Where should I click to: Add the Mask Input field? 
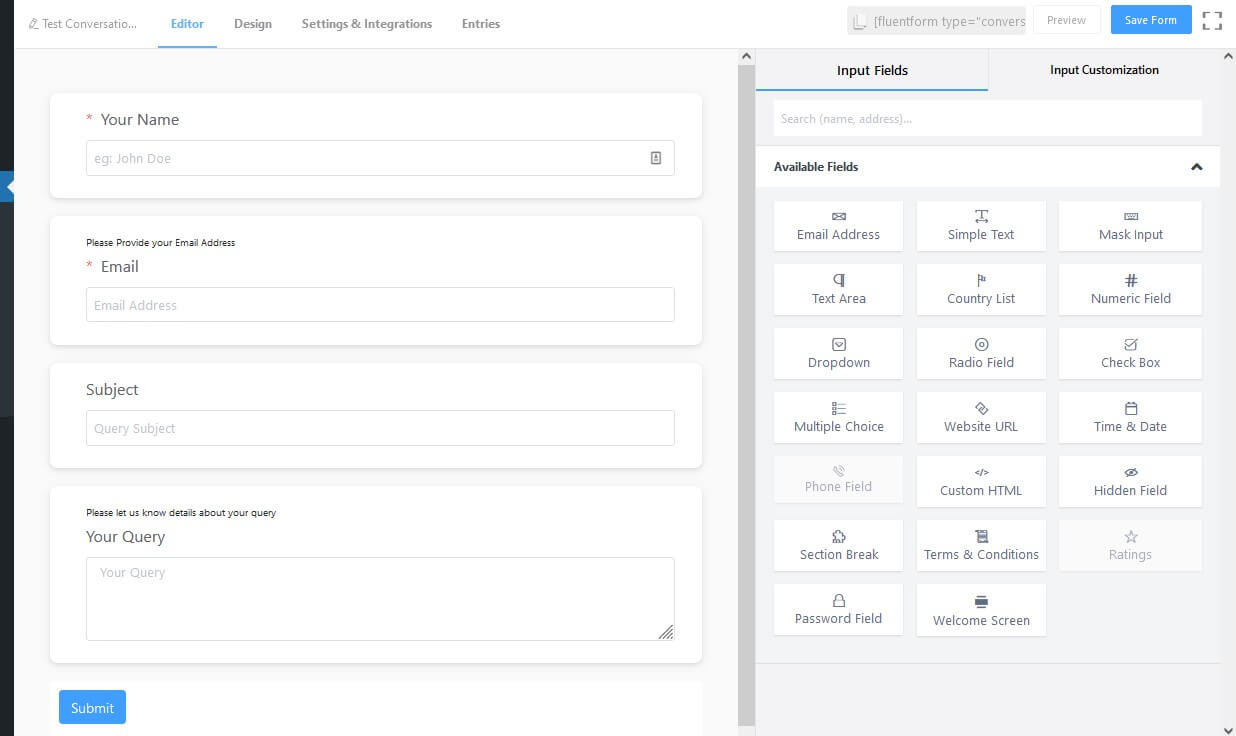1130,226
